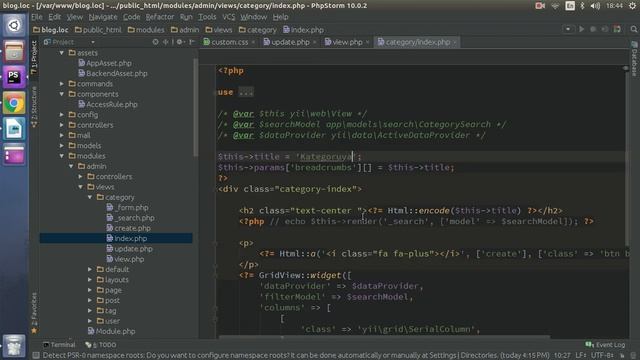Collapse the assets folder
The height and width of the screenshot is (360, 640).
(62, 53)
